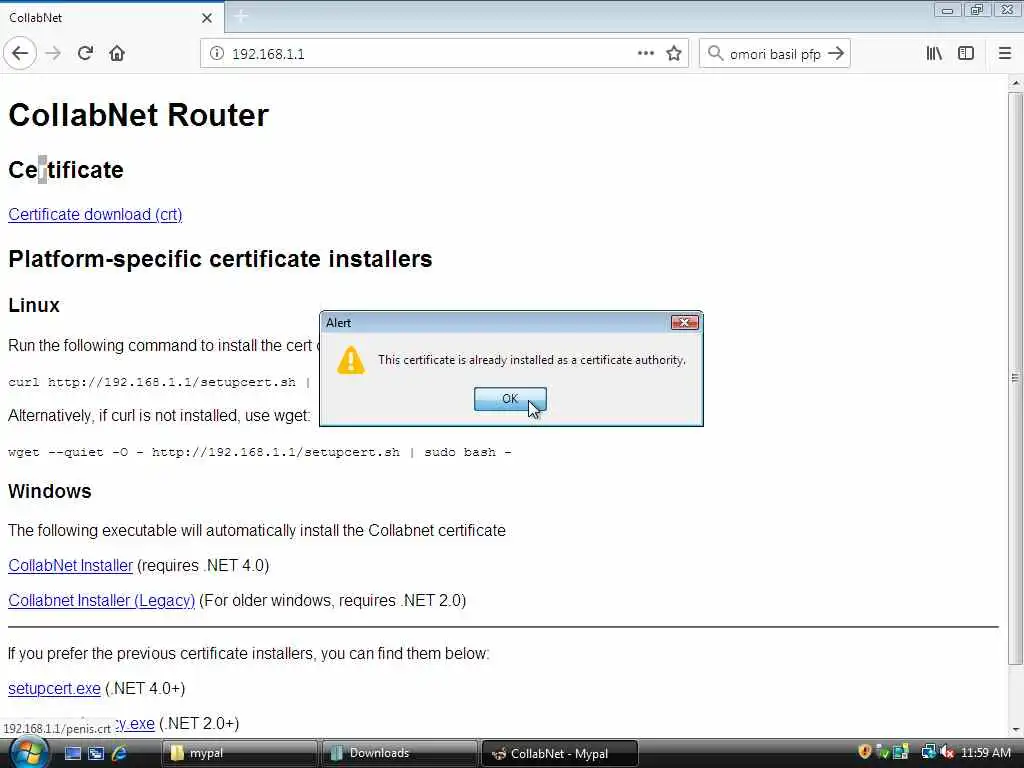1024x768 pixels.
Task: Click the scrollbar up arrow
Action: [1016, 84]
